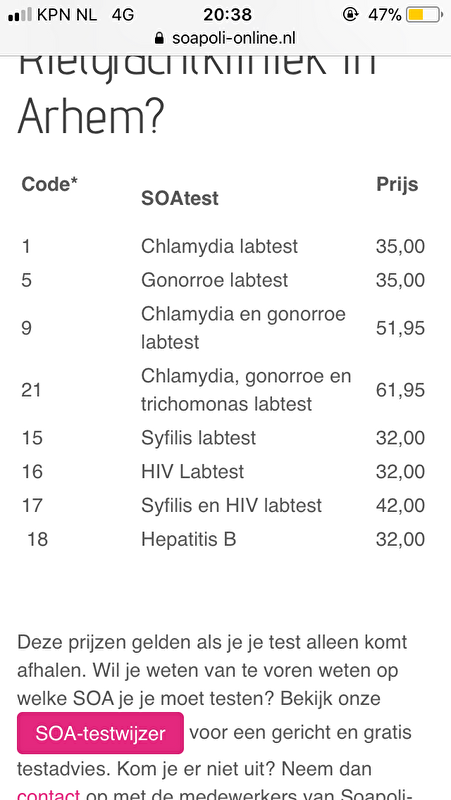Tap Chlamydia en gonorroe labtest entry
The image size is (451, 800).
point(243,328)
